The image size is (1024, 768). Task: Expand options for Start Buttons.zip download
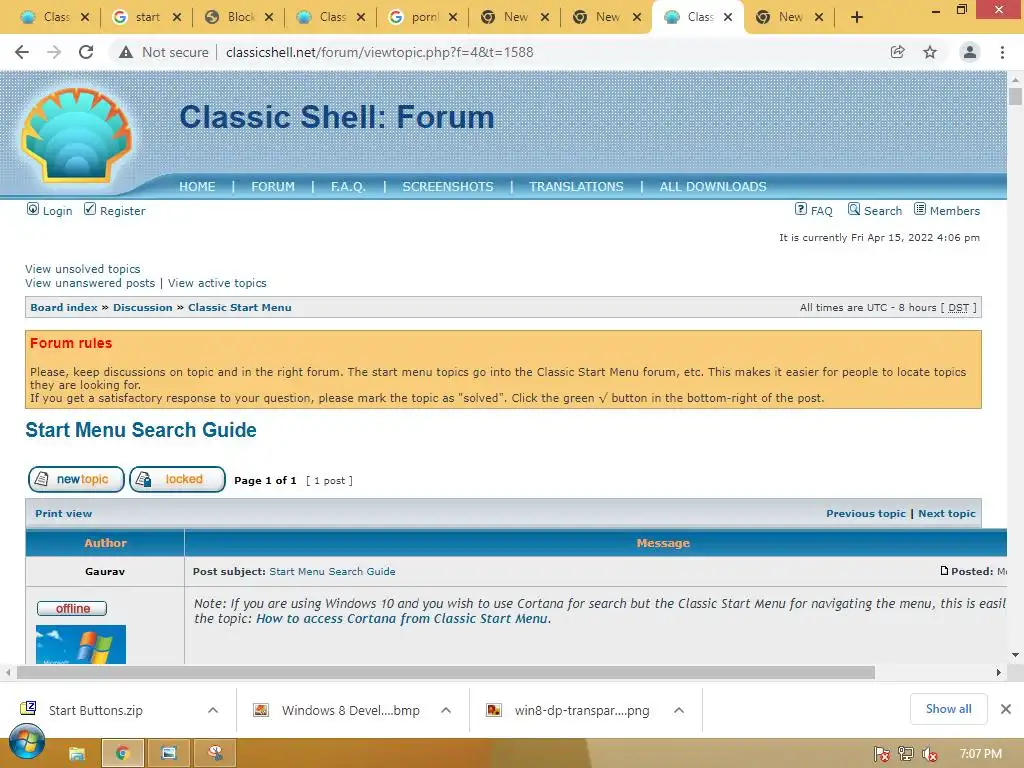(213, 710)
